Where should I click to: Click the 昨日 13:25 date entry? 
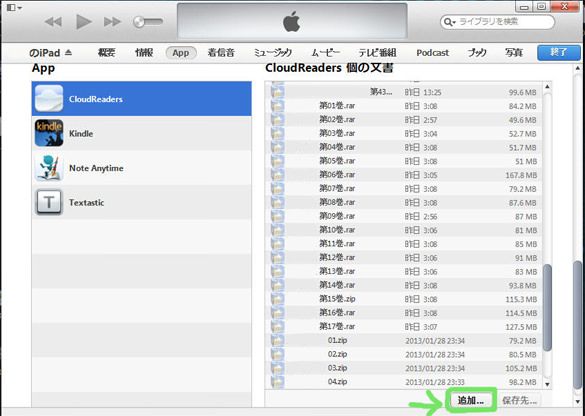pos(423,93)
